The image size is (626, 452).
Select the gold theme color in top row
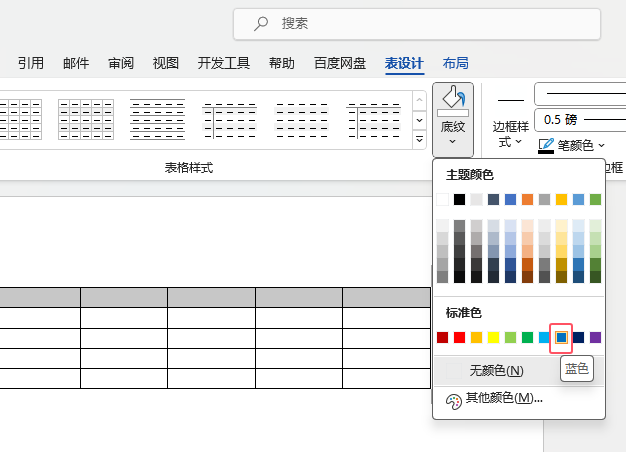pos(561,199)
